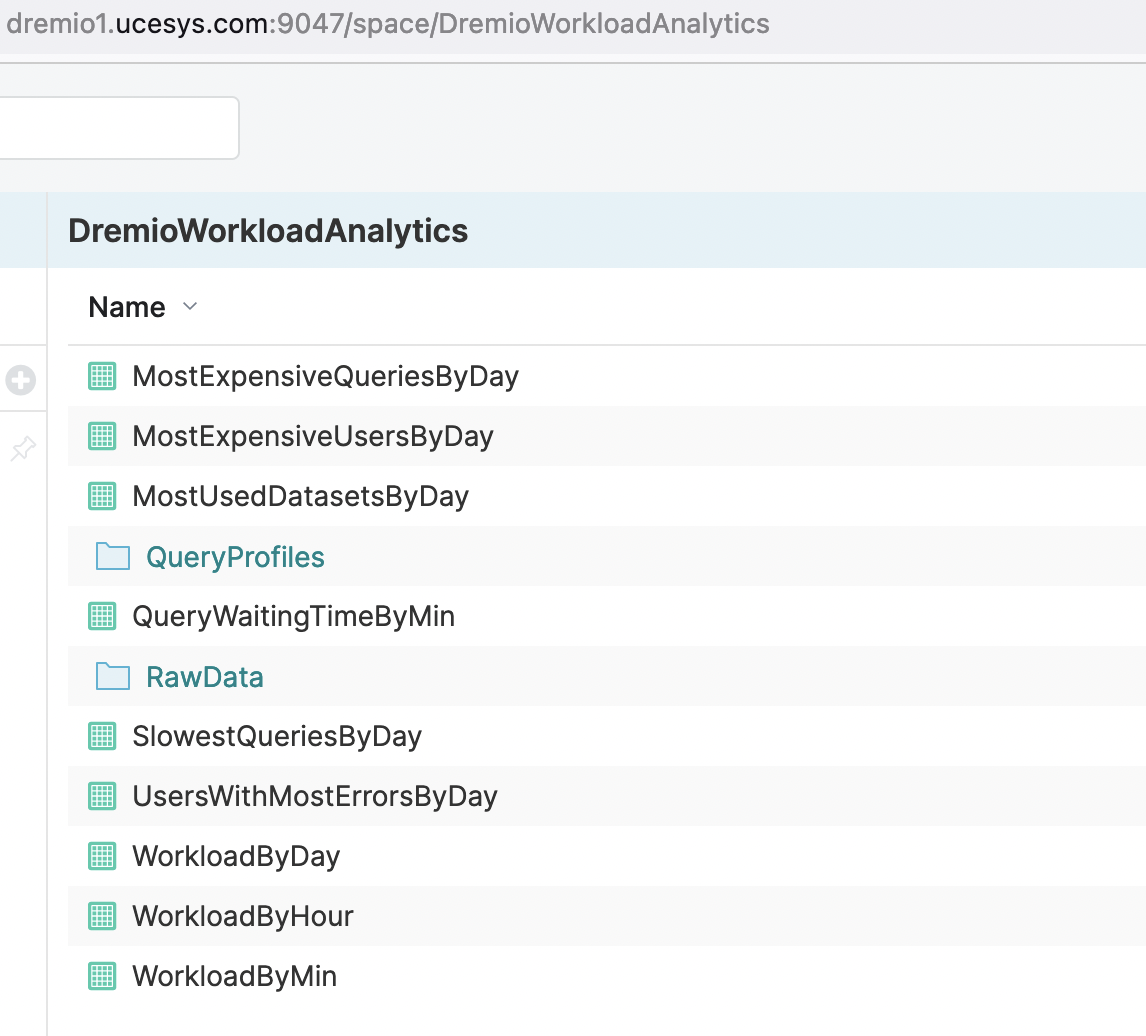Click the DremioWorkloadAnalytics space title
This screenshot has height=1036, width=1146.
[268, 231]
